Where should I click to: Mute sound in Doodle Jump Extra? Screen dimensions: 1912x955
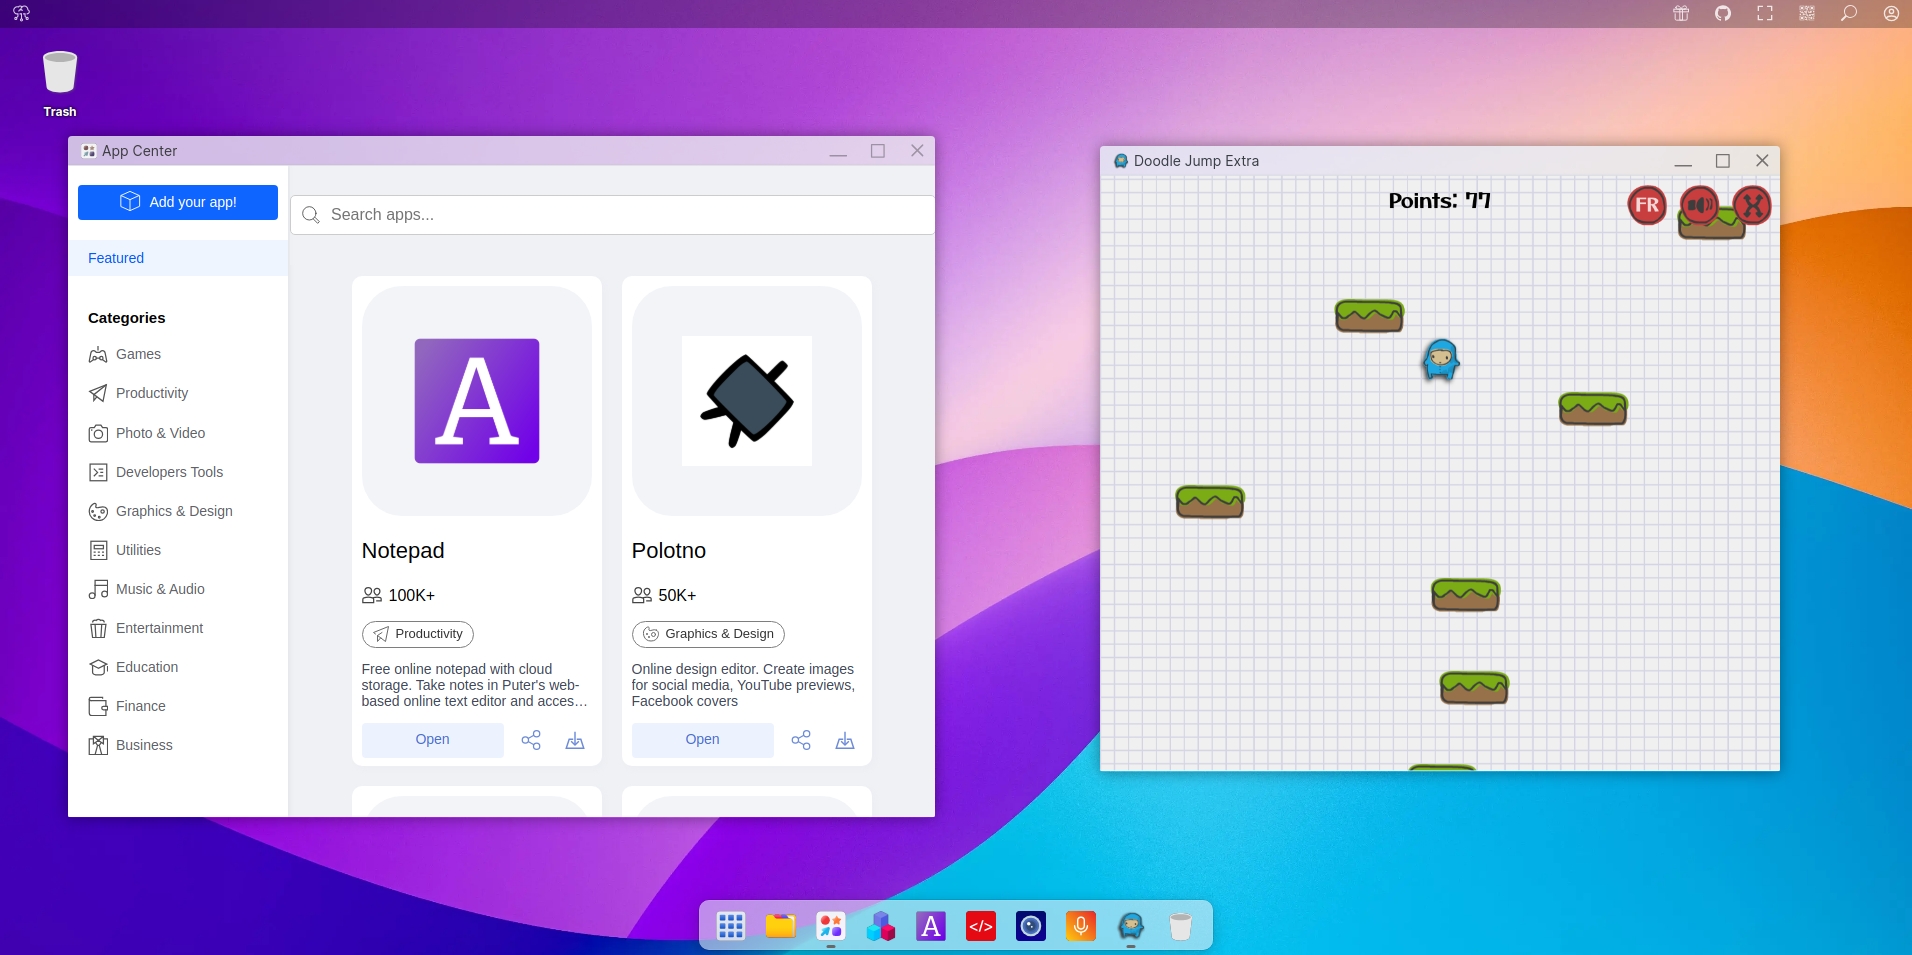point(1699,206)
